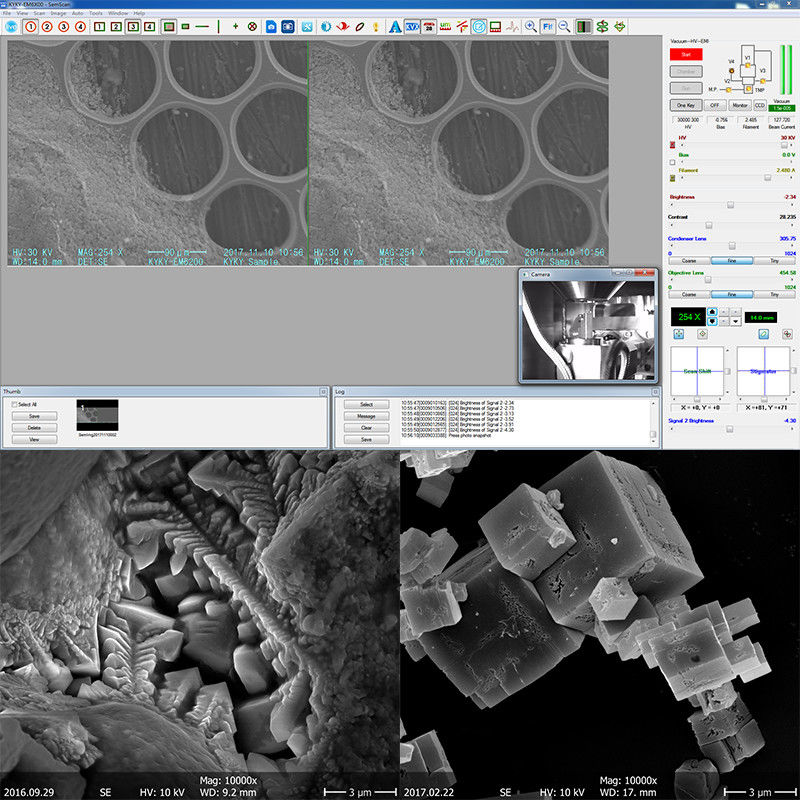Set Objective Lens step to Tiny

coord(774,294)
